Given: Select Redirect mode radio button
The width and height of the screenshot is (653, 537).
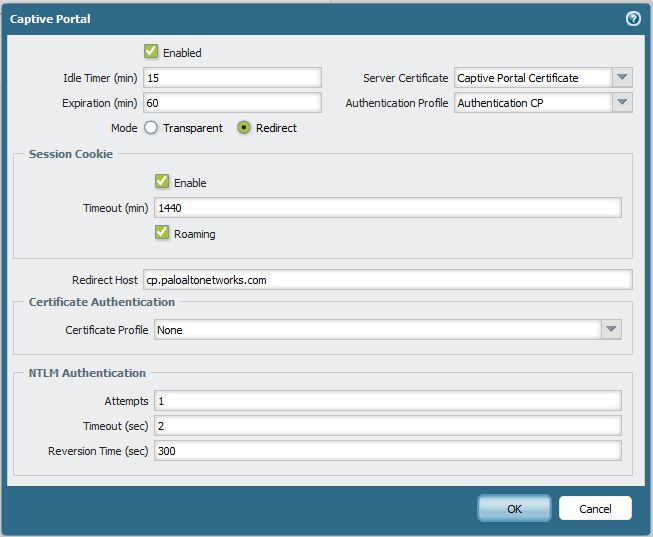Looking at the screenshot, I should [243, 128].
